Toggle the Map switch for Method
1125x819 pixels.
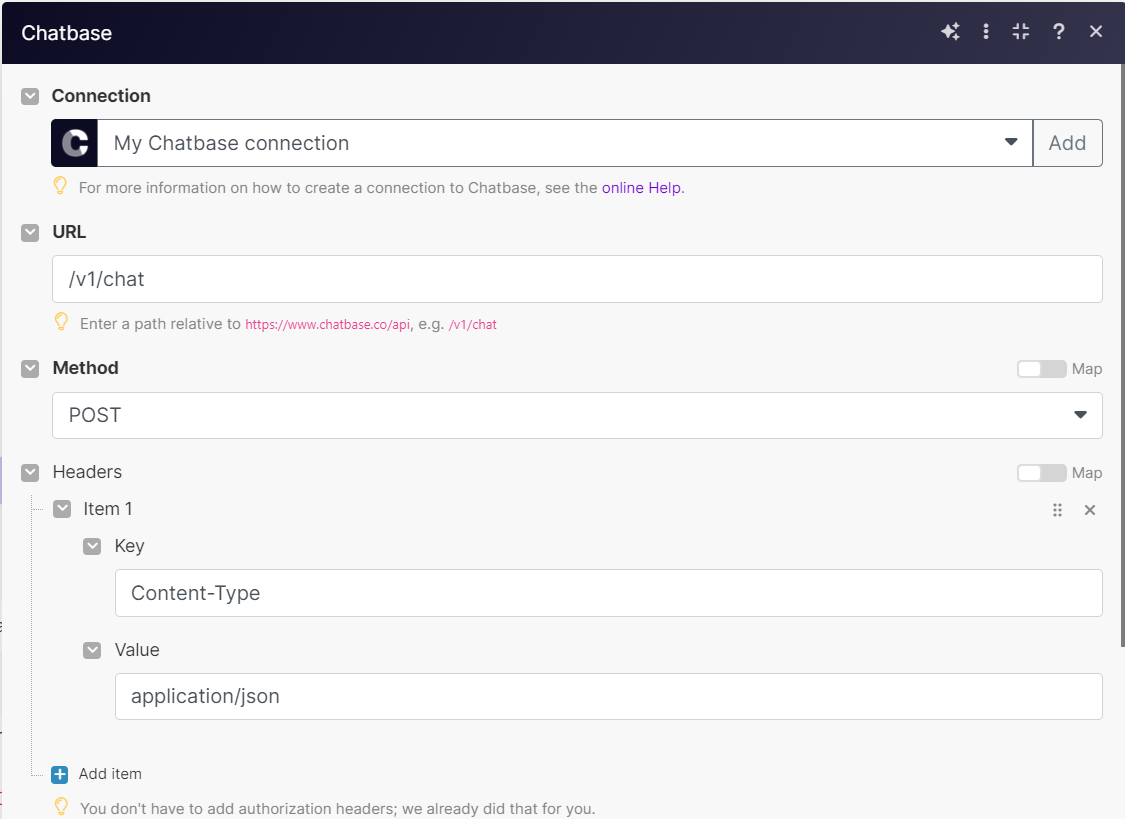[x=1041, y=369]
